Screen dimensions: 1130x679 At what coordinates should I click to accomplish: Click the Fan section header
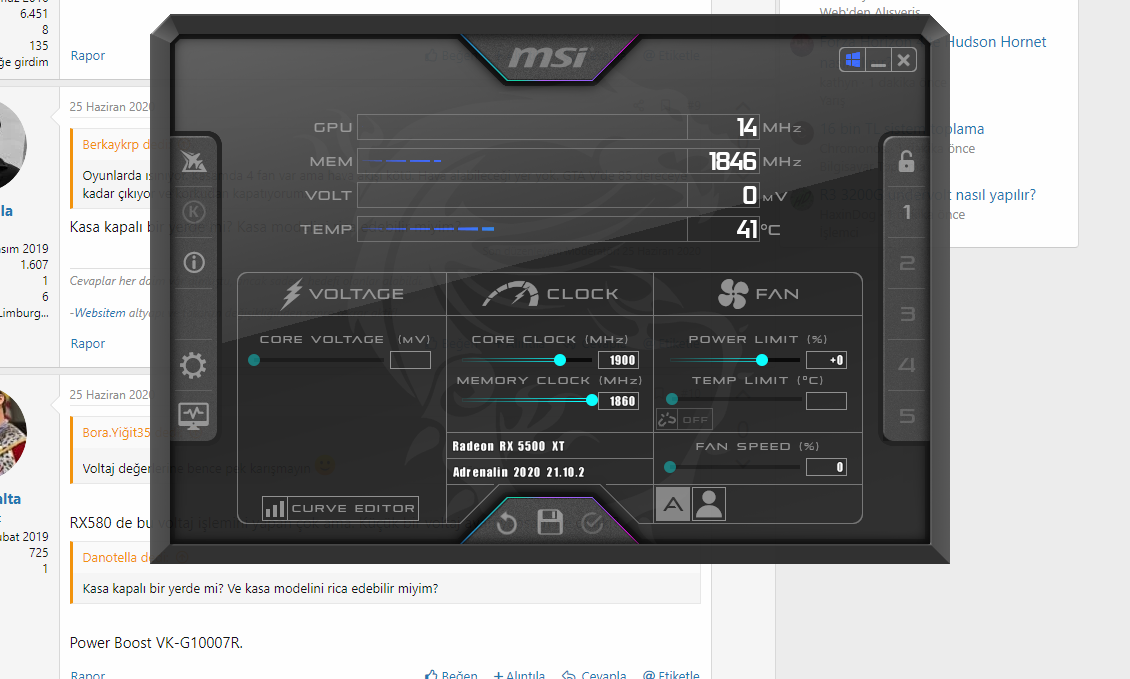[x=758, y=294]
